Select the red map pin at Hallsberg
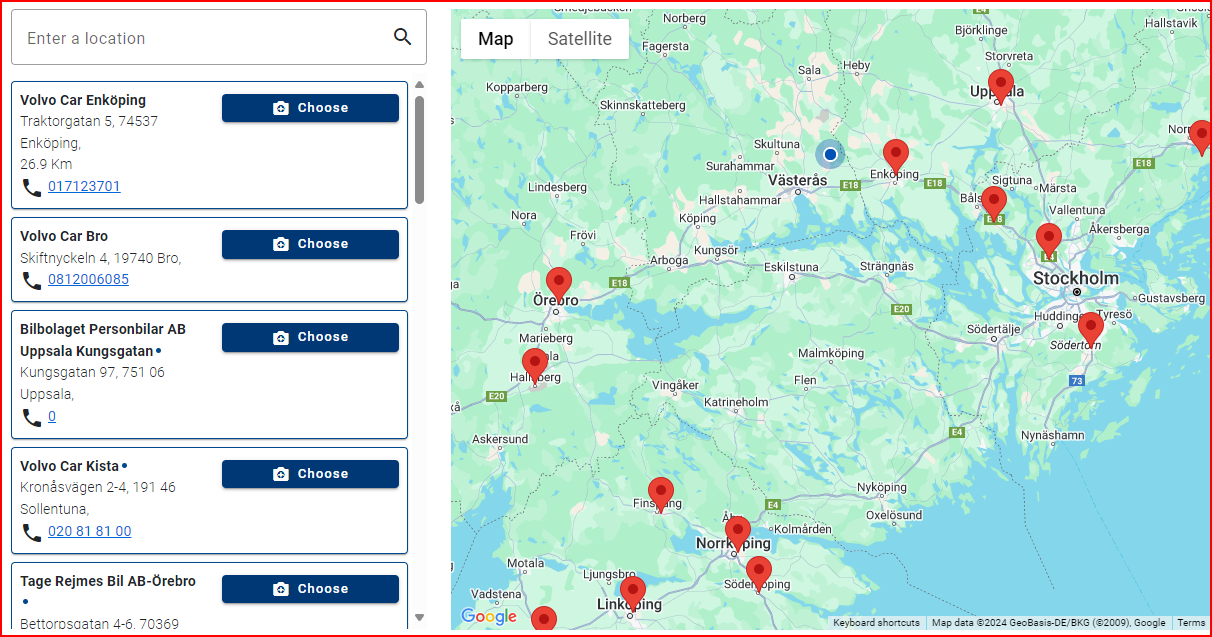Viewport: 1212px width, 637px height. (x=535, y=366)
